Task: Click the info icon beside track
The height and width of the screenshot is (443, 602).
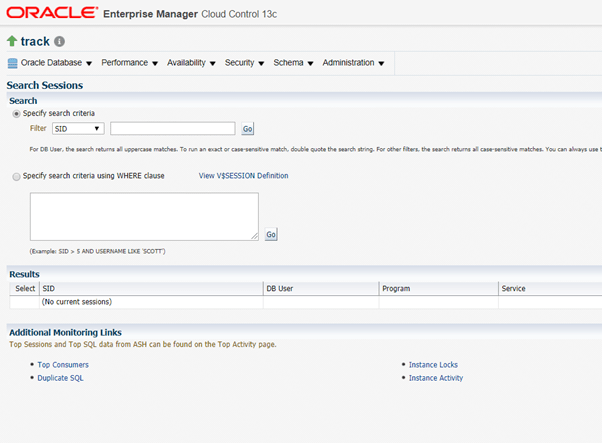Action: (59, 42)
